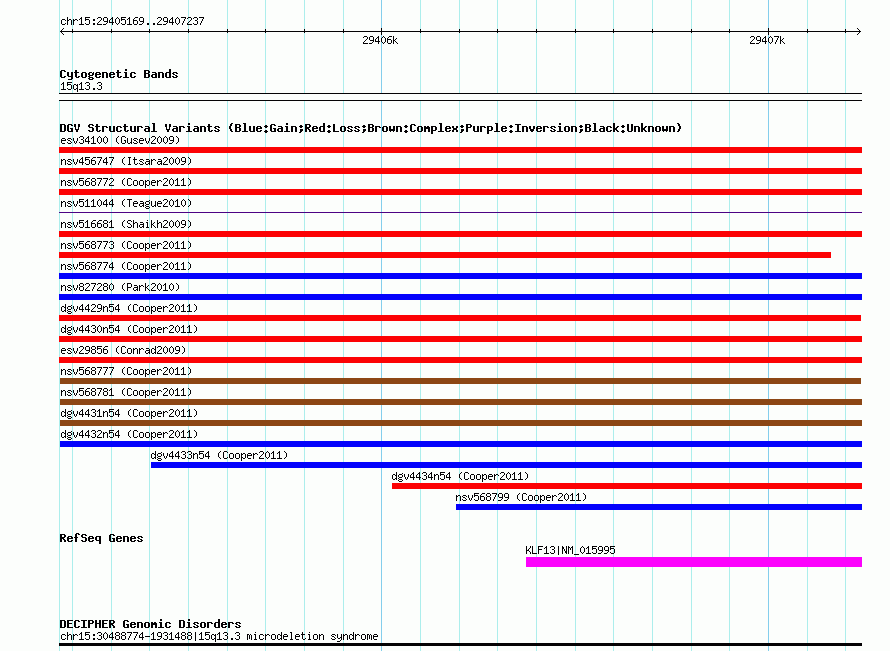Viewport: 890px width, 651px height.
Task: Click the chr15:29405169..29407237 coordinate label
Action: coord(132,21)
